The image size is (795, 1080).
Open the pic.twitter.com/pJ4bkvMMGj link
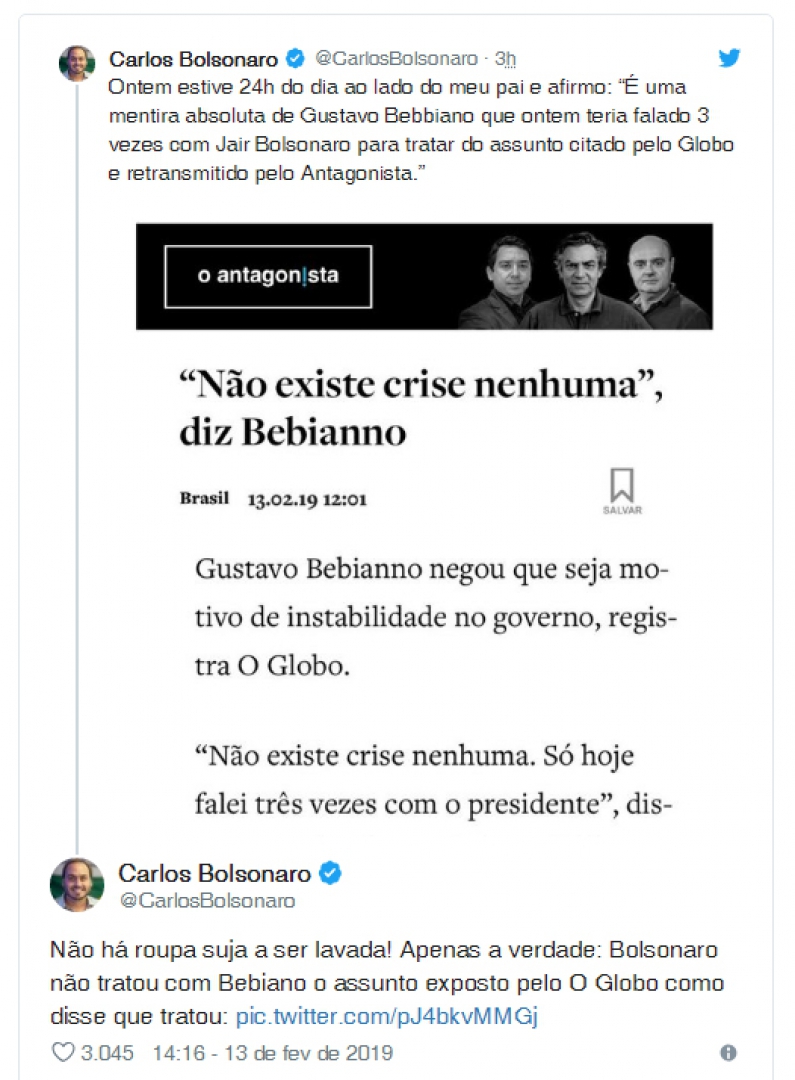click(x=387, y=1017)
